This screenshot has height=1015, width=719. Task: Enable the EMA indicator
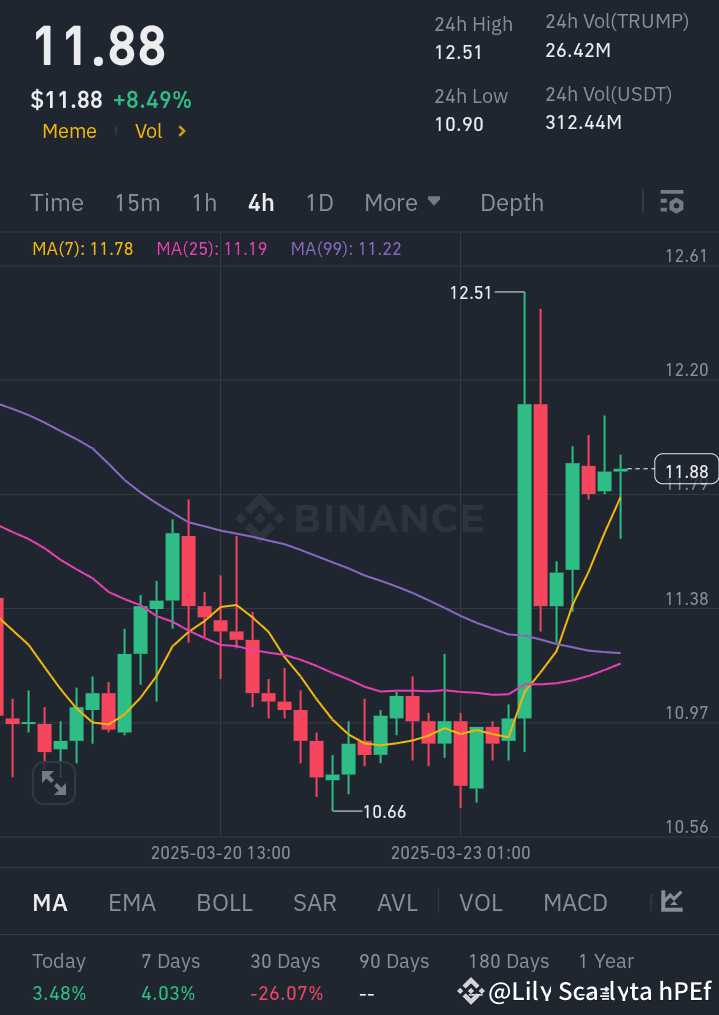(132, 903)
